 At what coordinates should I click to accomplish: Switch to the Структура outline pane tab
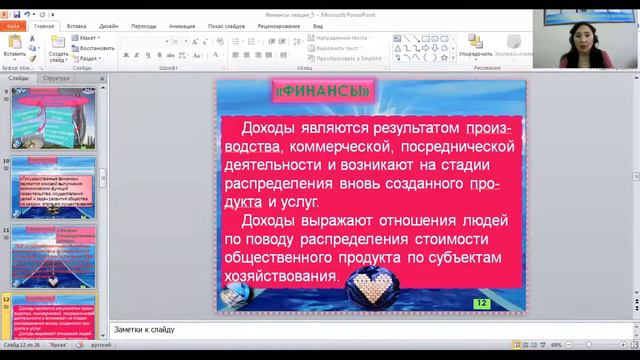pyautogui.click(x=56, y=78)
